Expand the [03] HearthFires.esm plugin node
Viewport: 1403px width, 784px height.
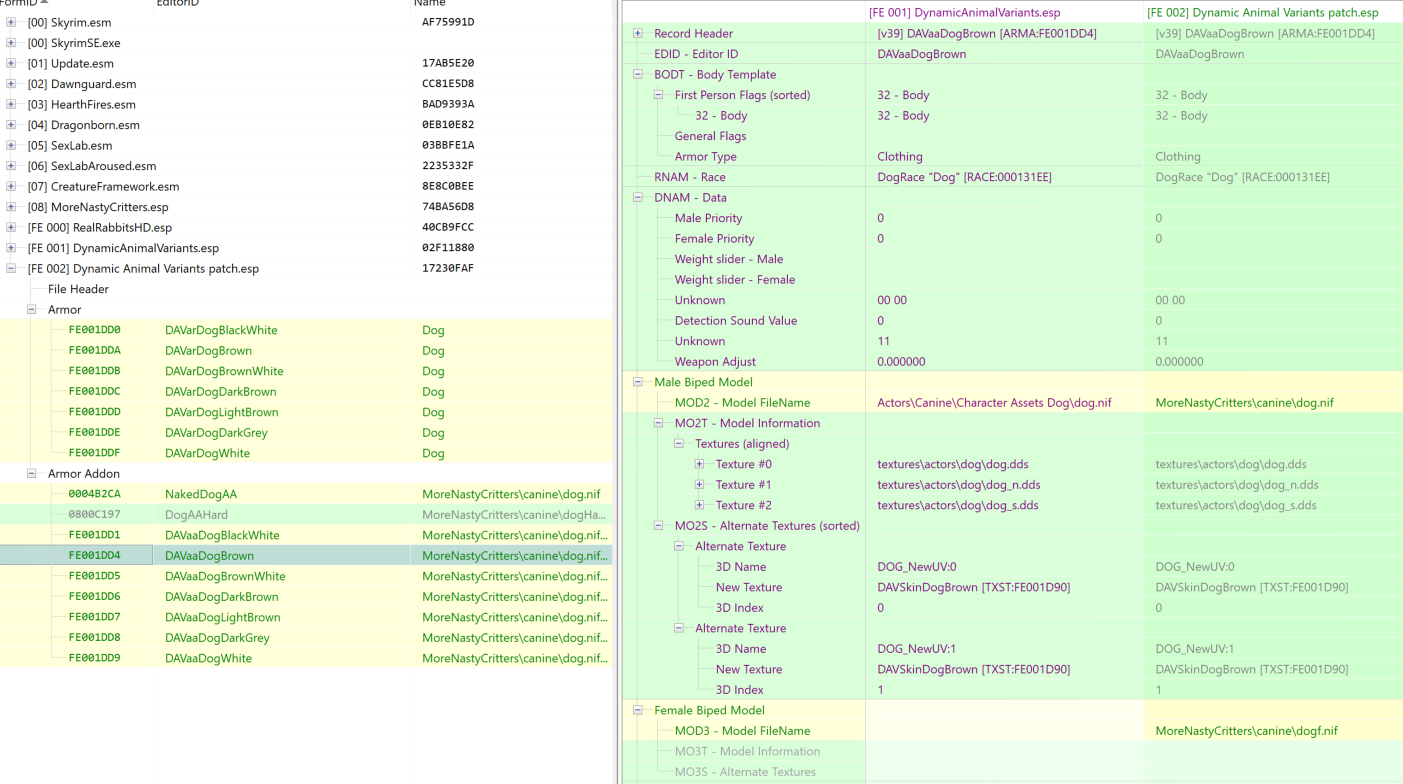click(11, 104)
